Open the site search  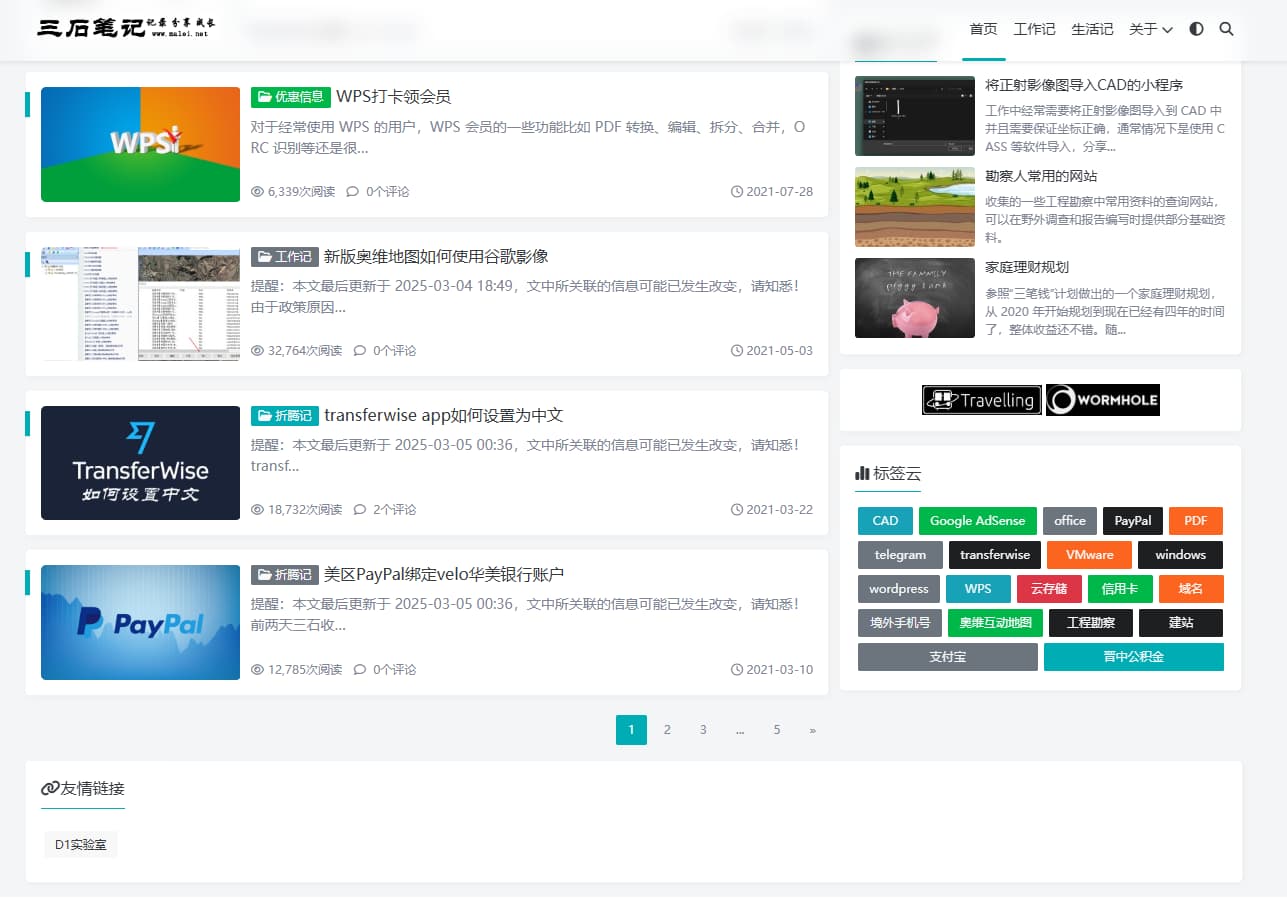click(1226, 30)
